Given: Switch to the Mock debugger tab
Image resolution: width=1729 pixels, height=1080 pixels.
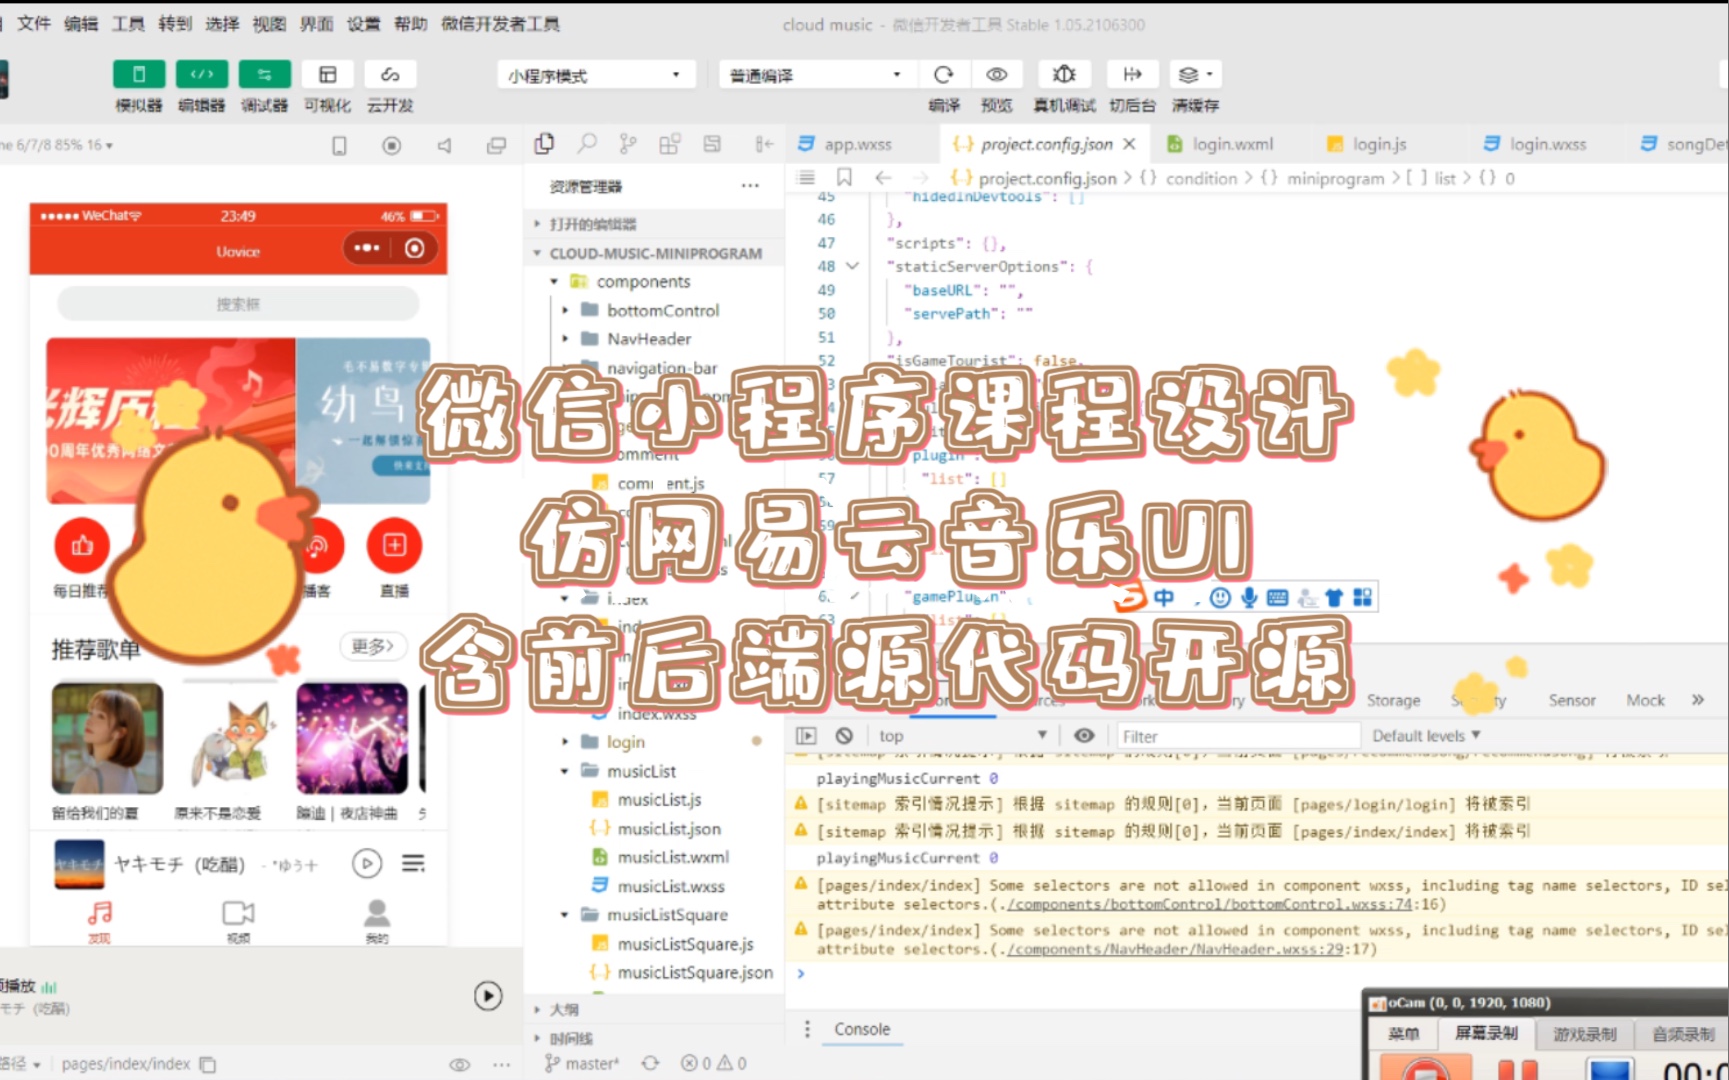Looking at the screenshot, I should click(1645, 700).
